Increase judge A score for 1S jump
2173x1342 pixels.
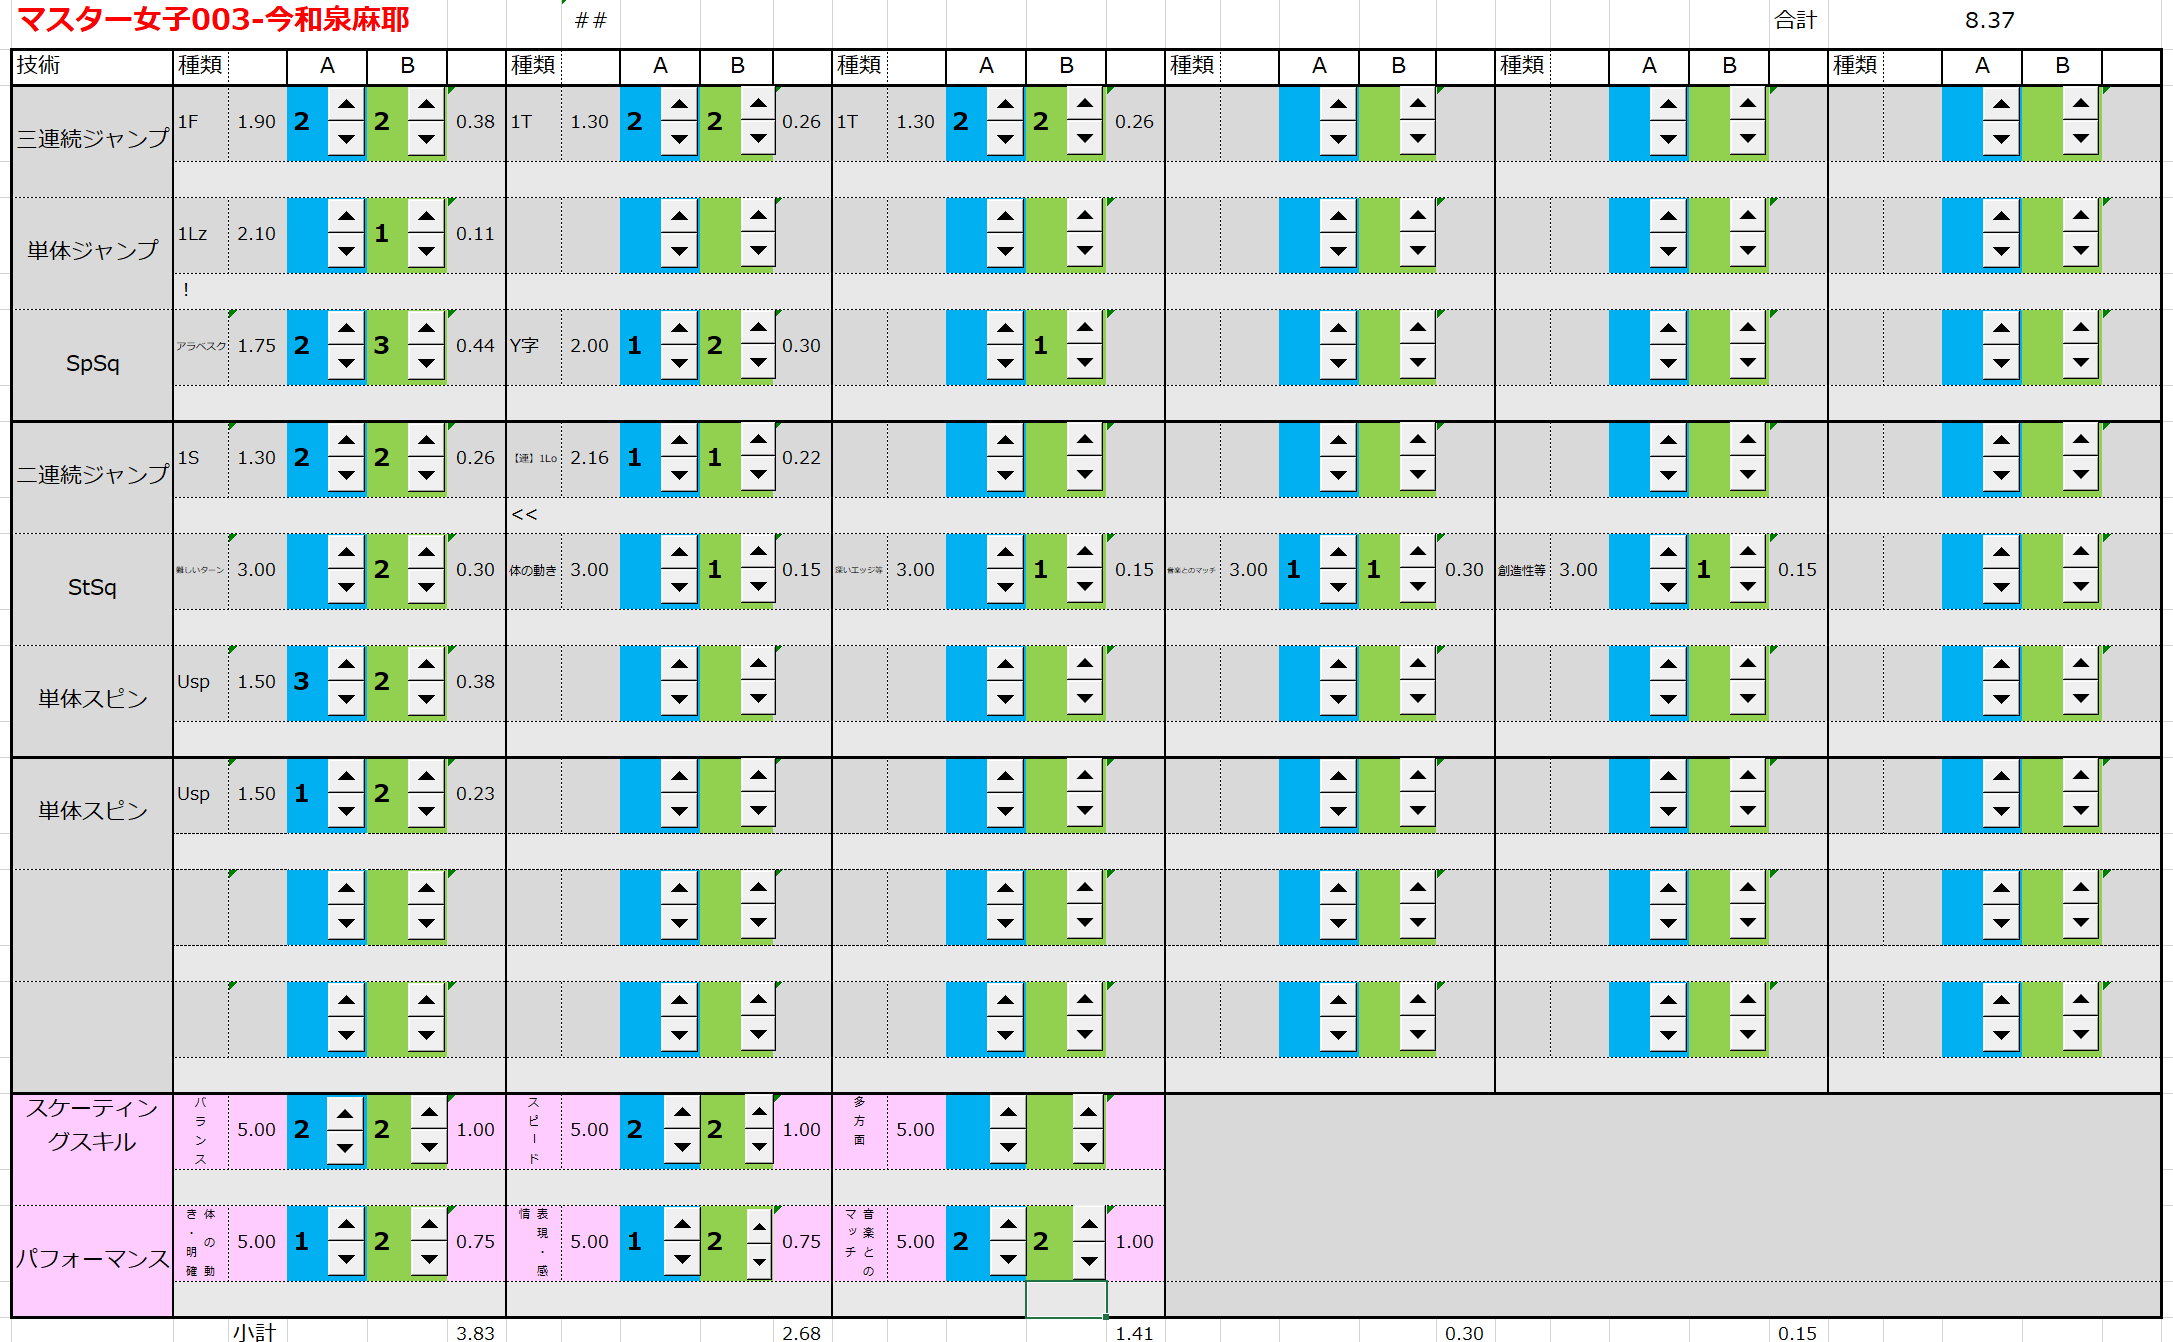tap(346, 440)
